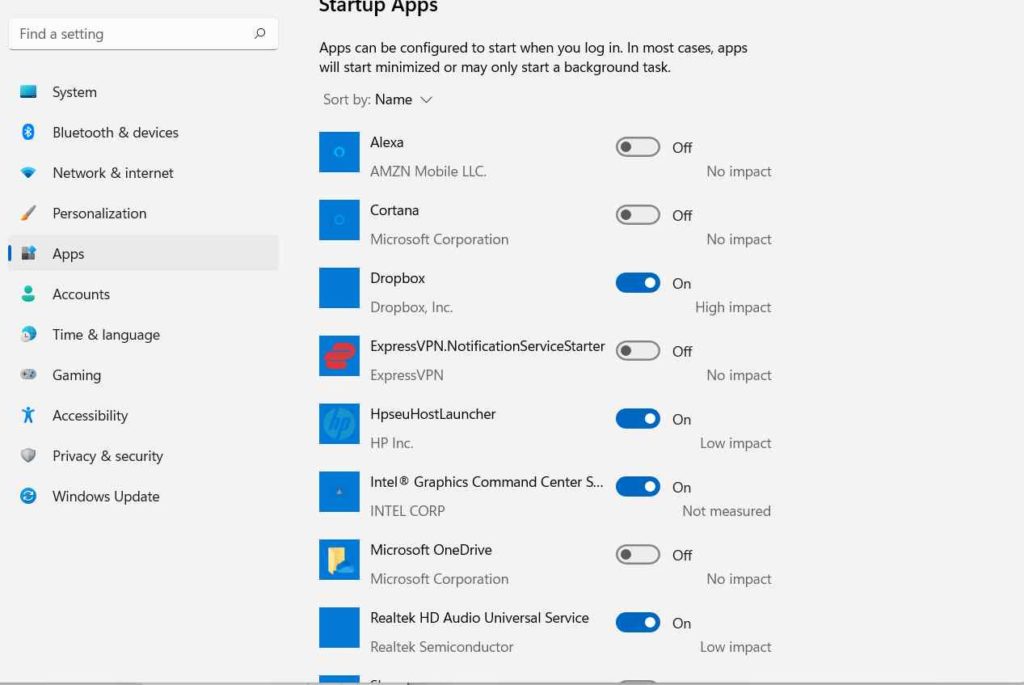Viewport: 1024px width, 685px height.
Task: Open the Sort by Name dropdown
Action: [377, 99]
